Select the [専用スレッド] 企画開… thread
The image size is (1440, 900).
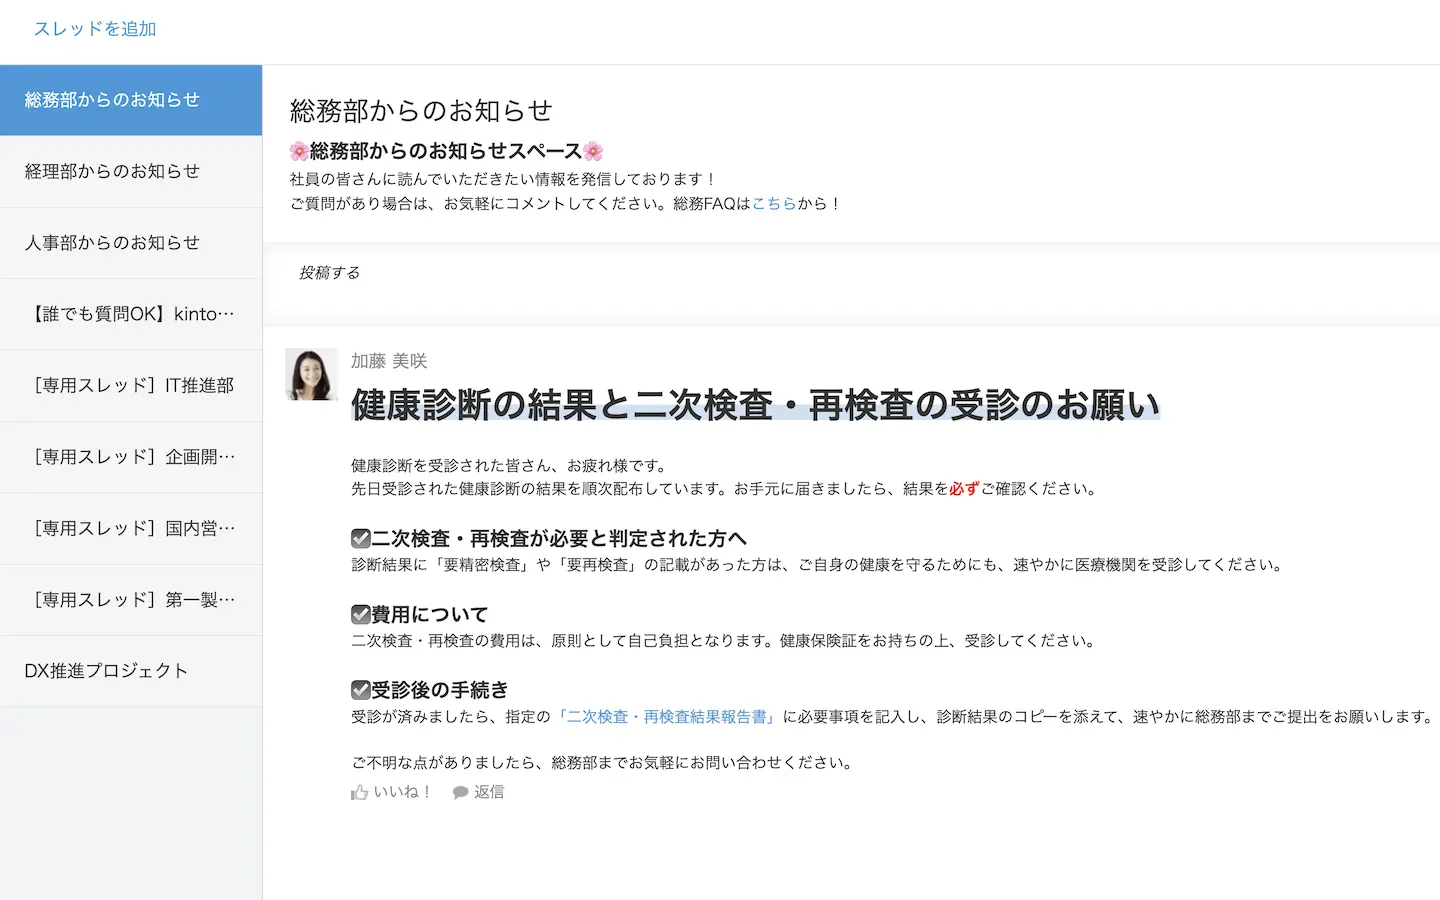click(131, 457)
